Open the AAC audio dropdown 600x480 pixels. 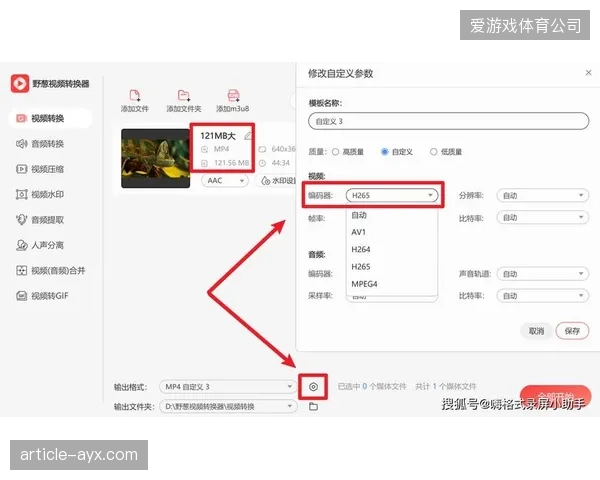(225, 181)
